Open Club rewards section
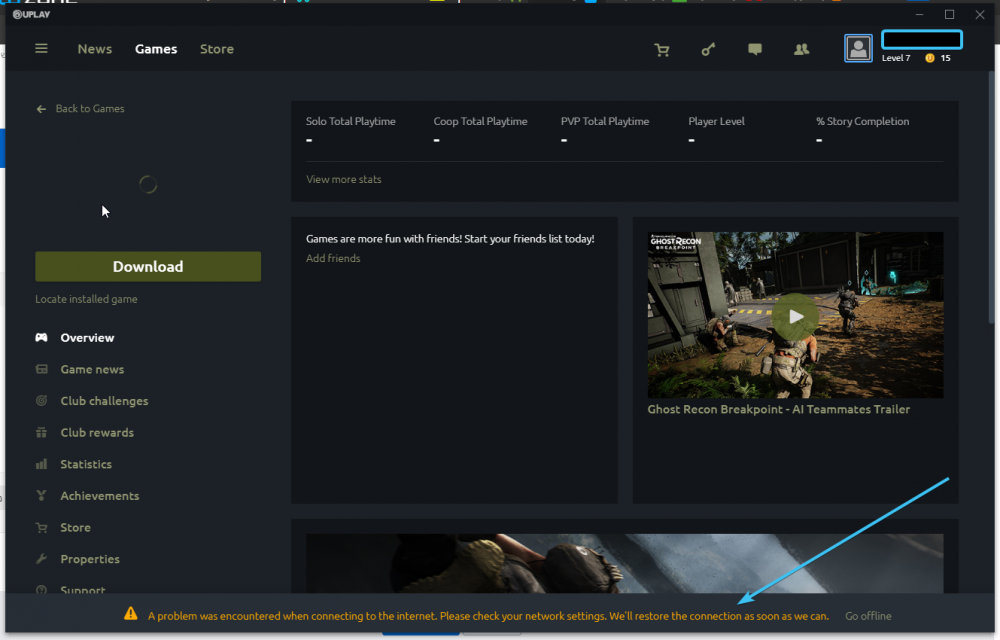 [x=97, y=432]
